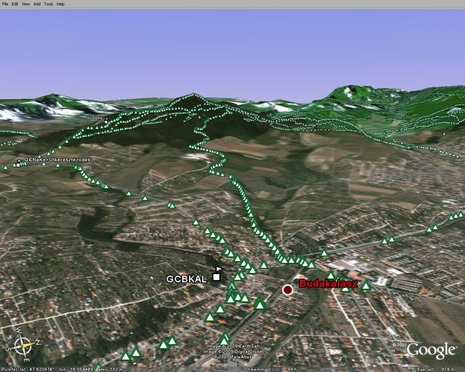The width and height of the screenshot is (465, 372).
Task: Select the small GCNaker-Utkeresztezodes placemark icon
Action: point(18,163)
